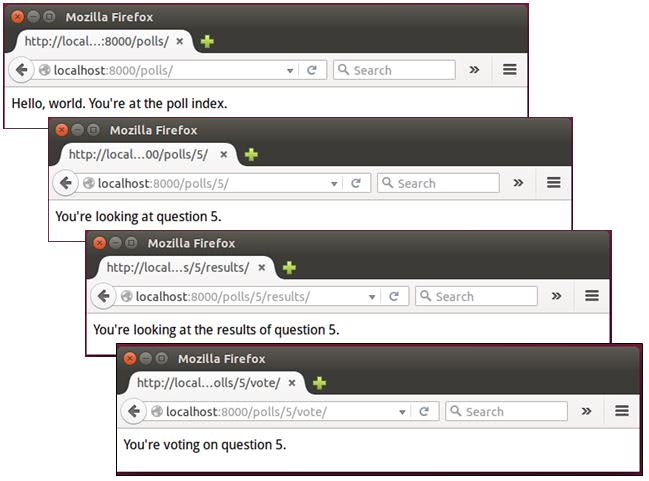Open hamburger menu in polls index window

click(510, 70)
